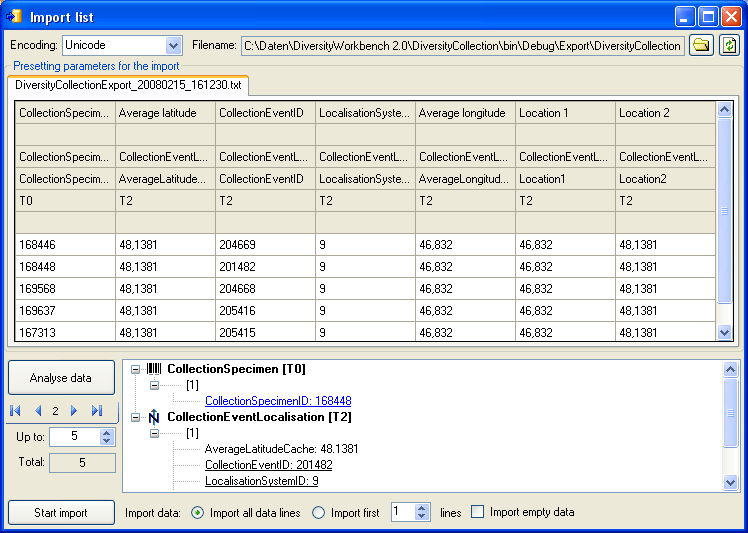Image resolution: width=748 pixels, height=533 pixels.
Task: Click the Location 1 column header
Action: tap(565, 113)
